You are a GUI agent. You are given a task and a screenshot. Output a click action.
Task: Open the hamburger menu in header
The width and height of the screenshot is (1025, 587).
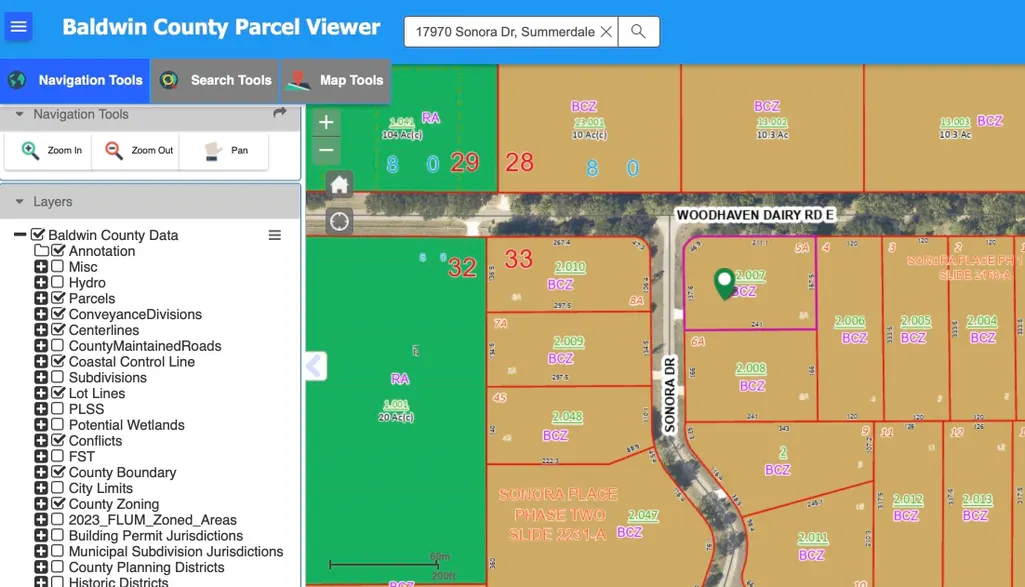[x=18, y=27]
